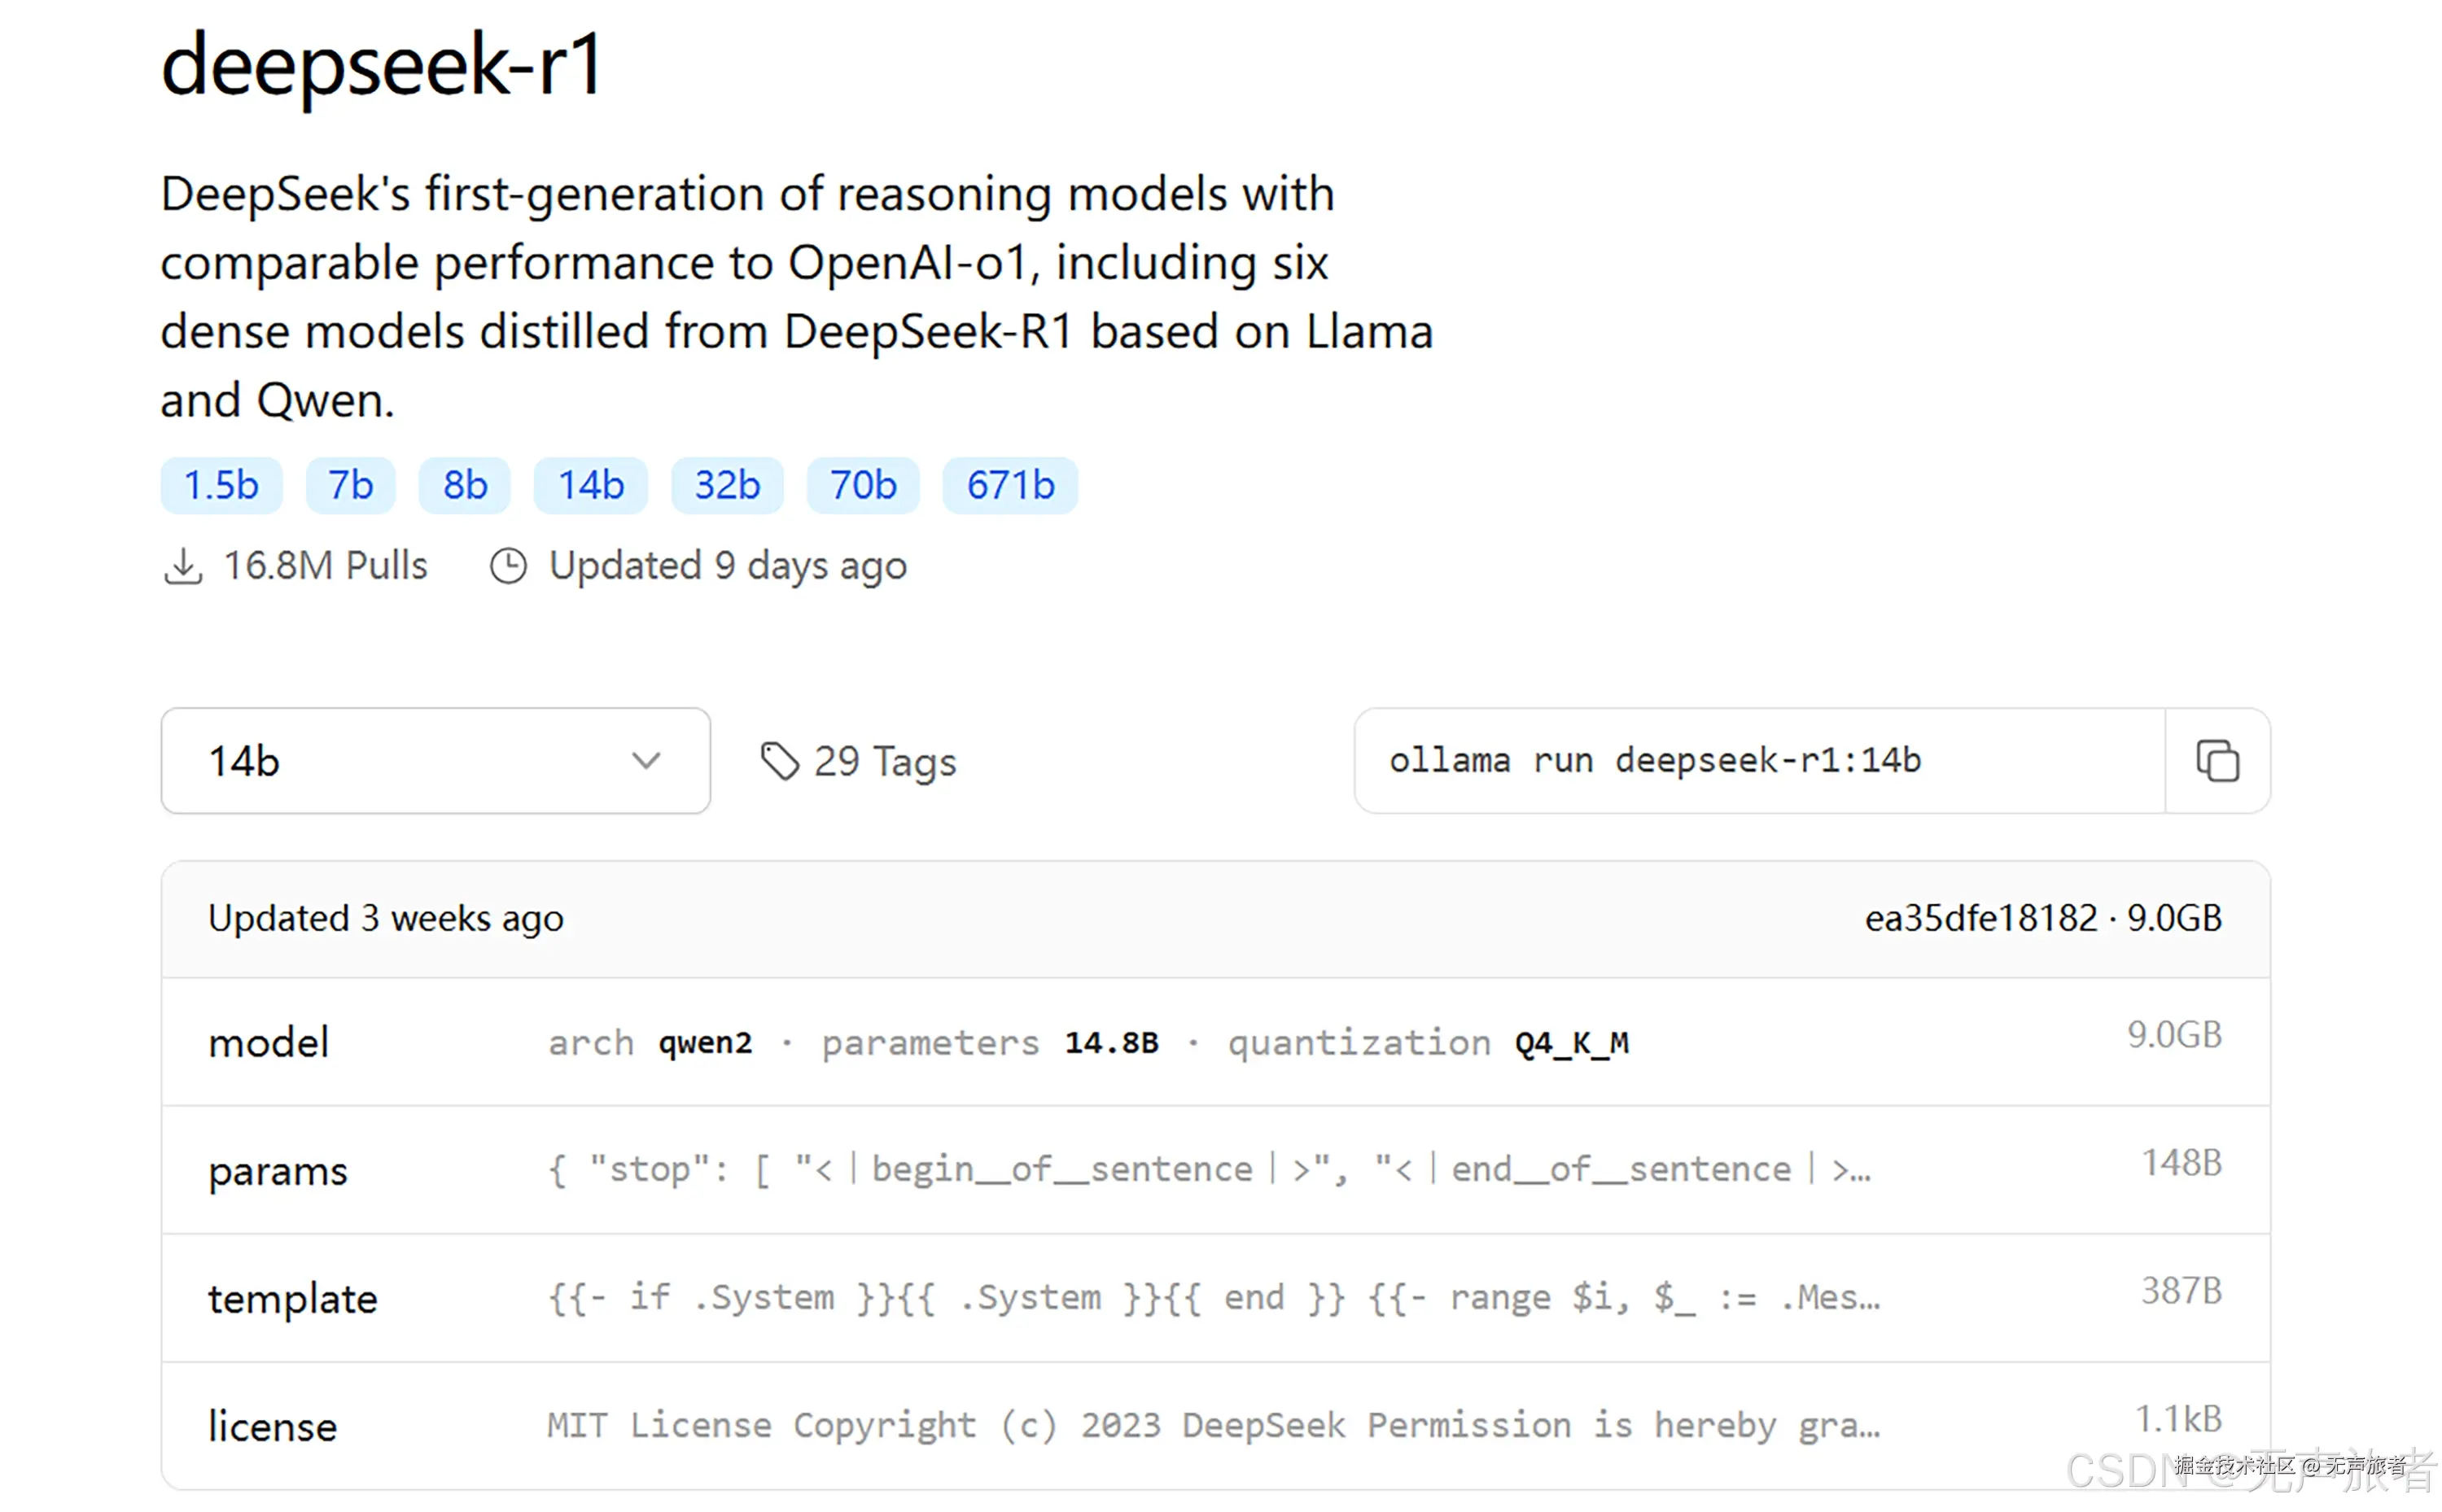Click the copy command icon

click(x=2216, y=761)
